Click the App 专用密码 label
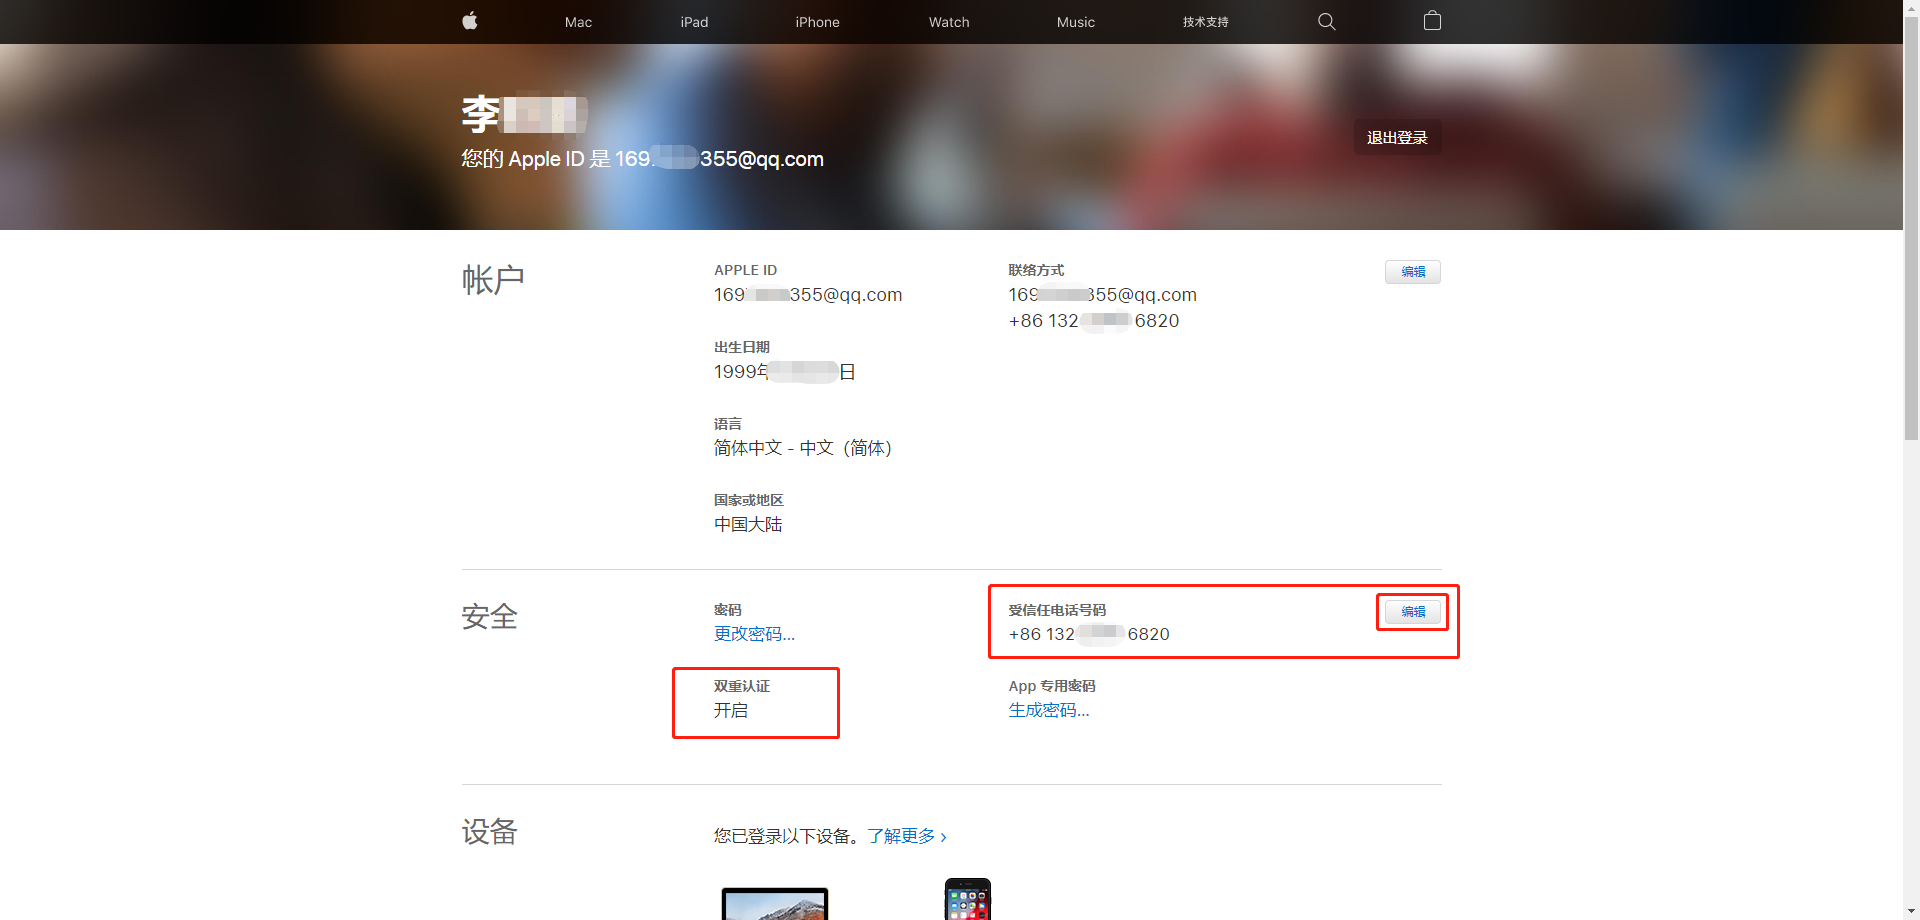The height and width of the screenshot is (920, 1920). (x=1052, y=686)
